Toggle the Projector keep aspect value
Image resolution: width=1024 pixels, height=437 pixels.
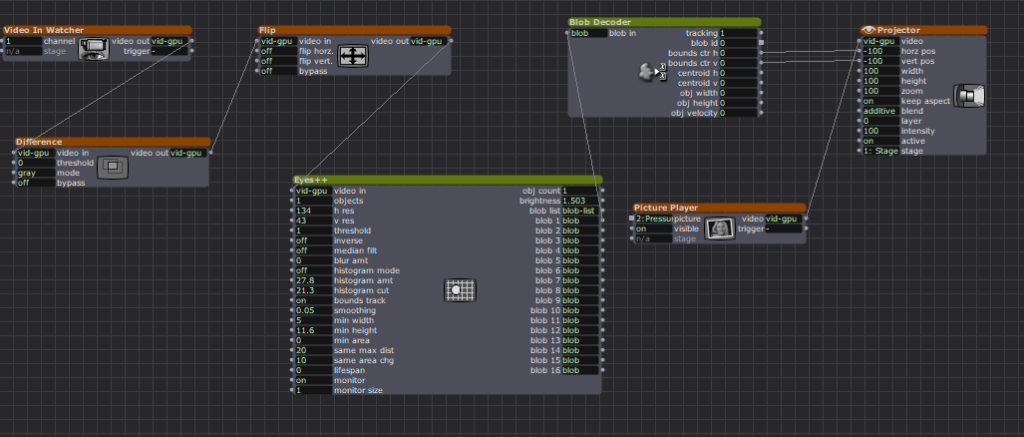tap(878, 101)
